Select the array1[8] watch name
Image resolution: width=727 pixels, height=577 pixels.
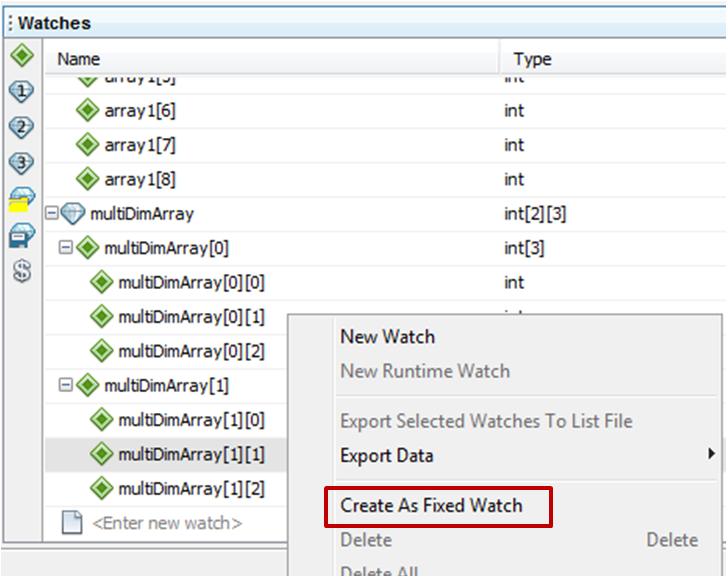(x=140, y=180)
